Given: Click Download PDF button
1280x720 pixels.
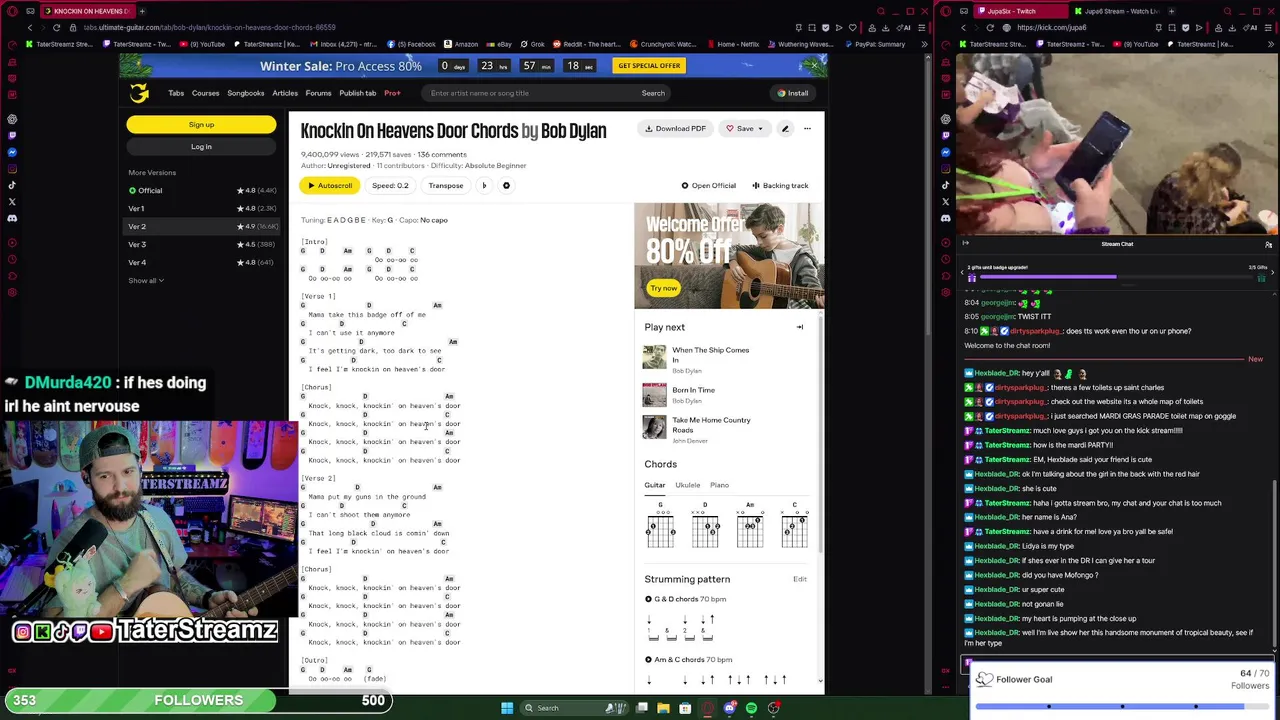Looking at the screenshot, I should coord(676,128).
